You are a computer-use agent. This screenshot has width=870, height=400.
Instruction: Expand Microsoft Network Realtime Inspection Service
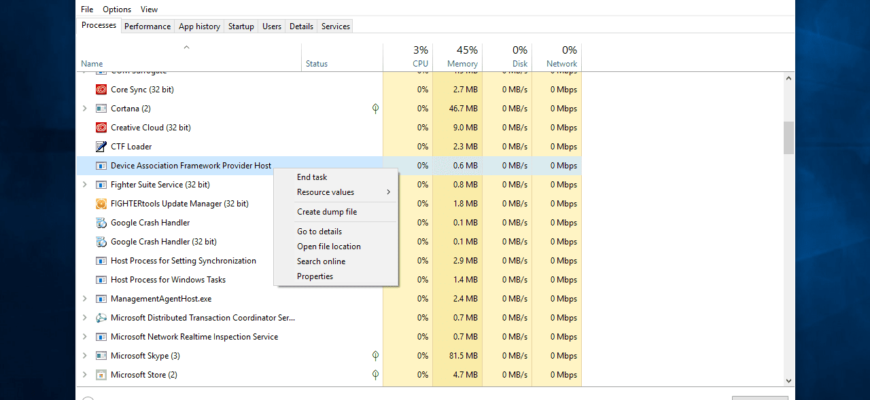pyautogui.click(x=84, y=337)
